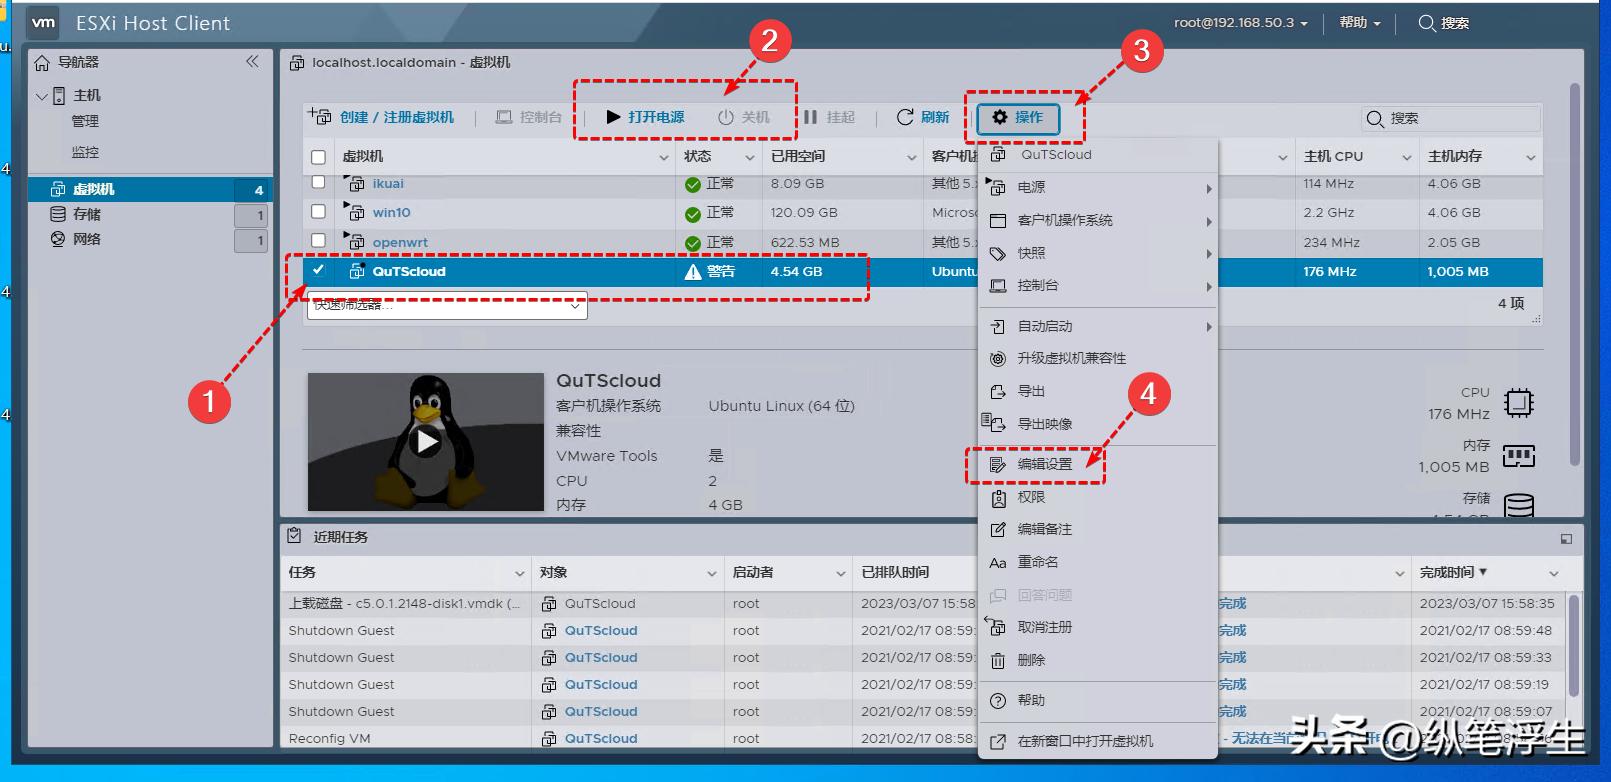Screen dimensions: 1611x782
Task: Open the 控制台 console submenu in menu
Action: [1098, 286]
